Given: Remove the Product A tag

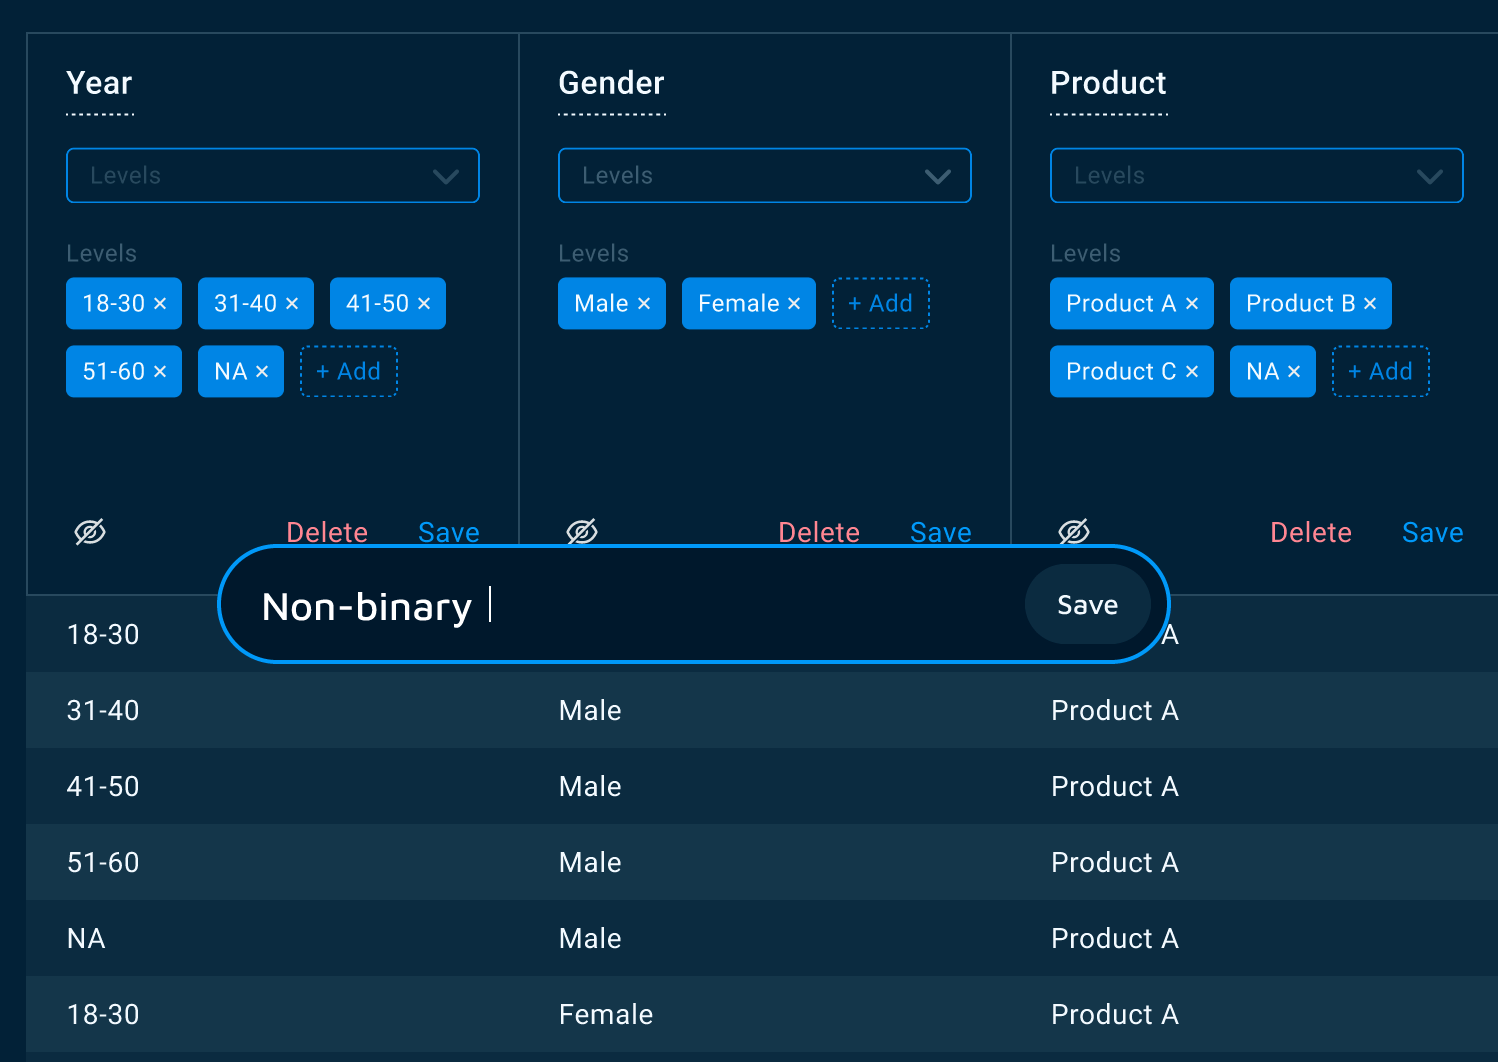Looking at the screenshot, I should coord(1192,304).
